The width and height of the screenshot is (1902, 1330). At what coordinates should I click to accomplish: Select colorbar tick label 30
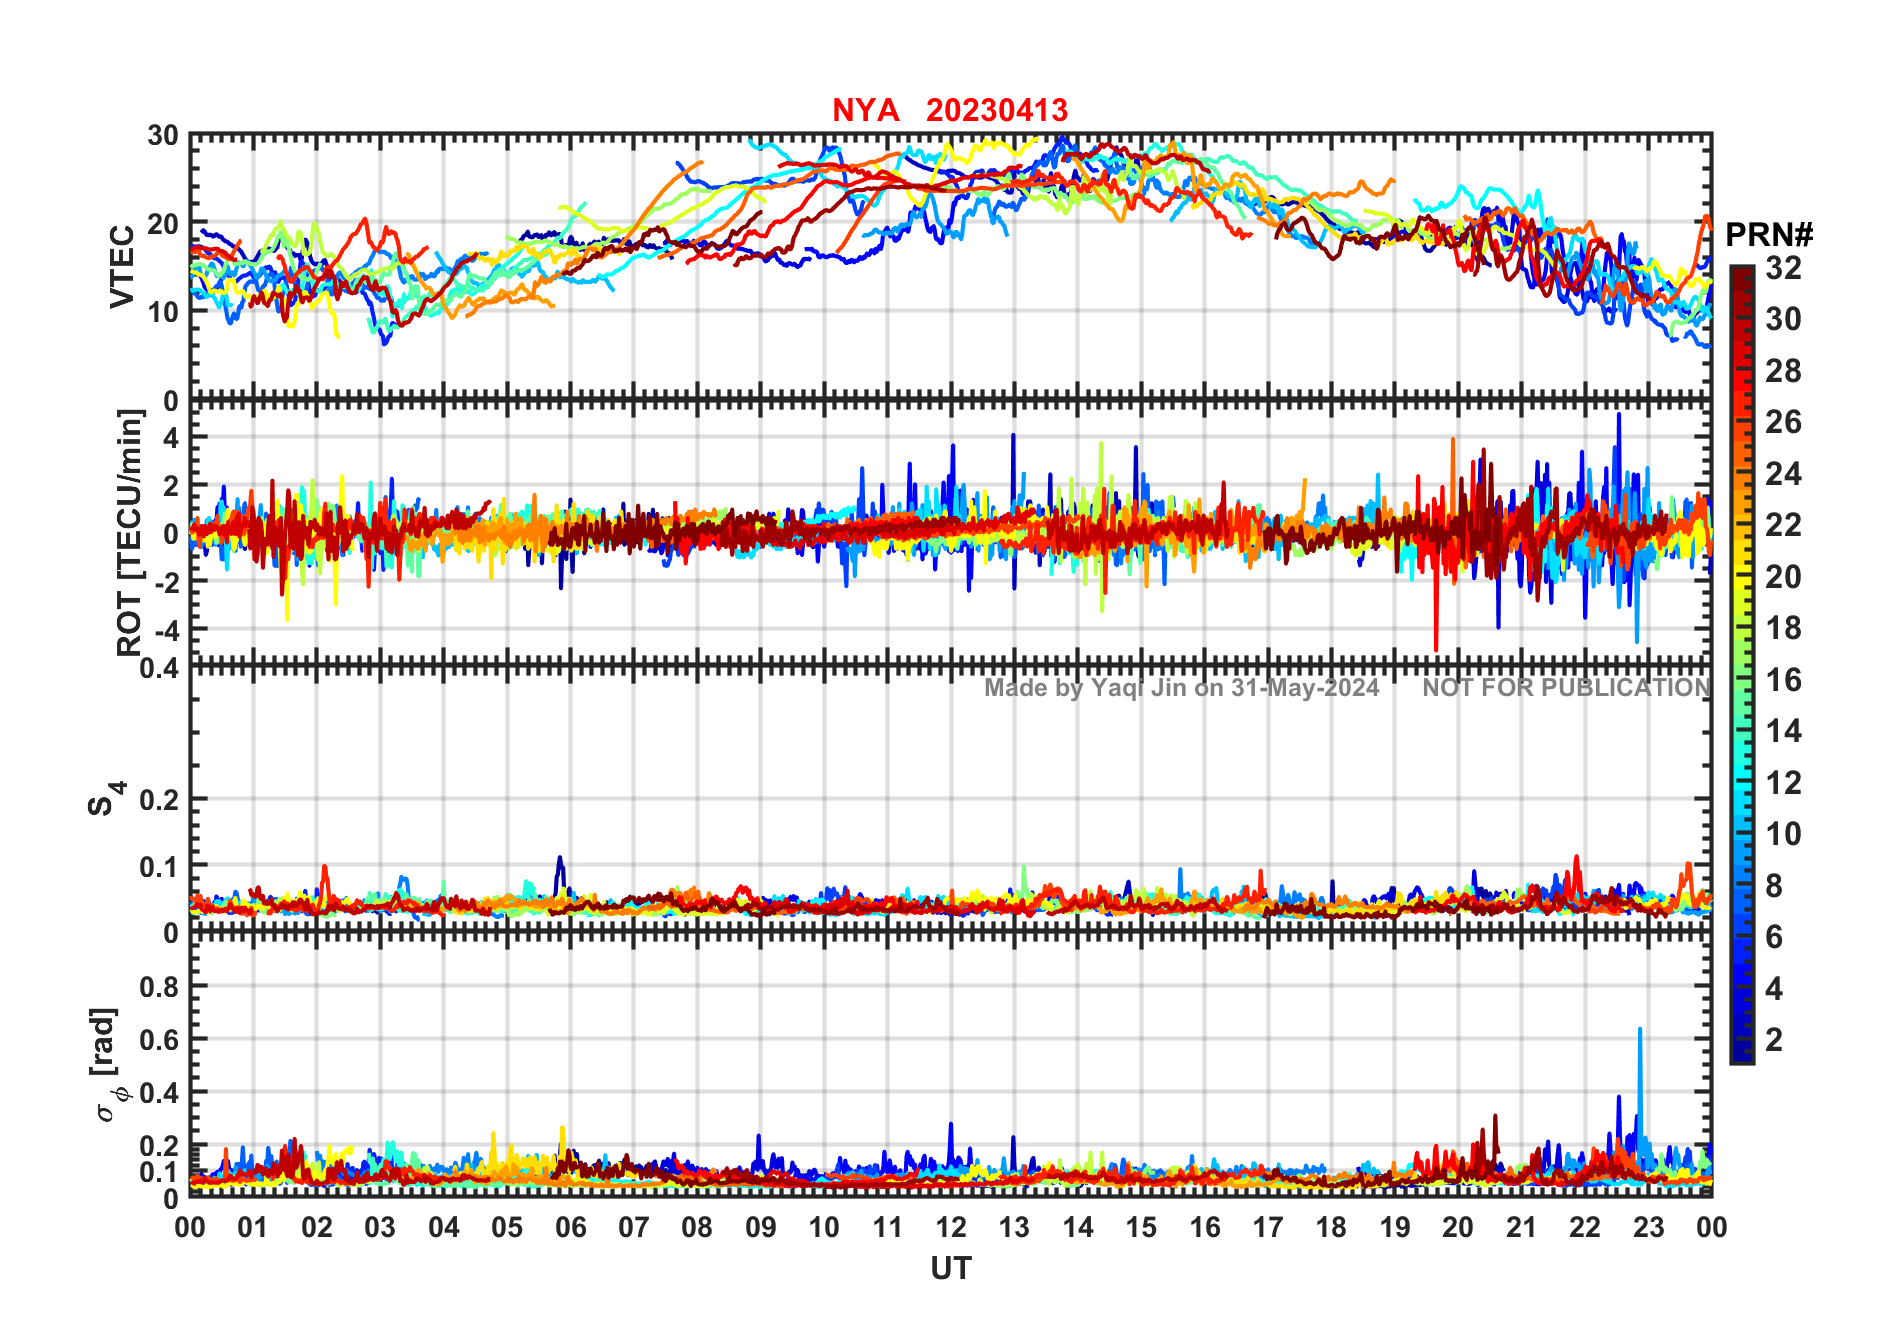click(x=1783, y=319)
